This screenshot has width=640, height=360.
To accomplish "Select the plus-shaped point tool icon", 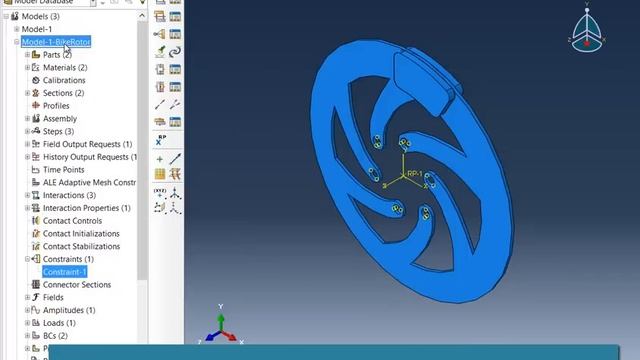I will 160,159.
